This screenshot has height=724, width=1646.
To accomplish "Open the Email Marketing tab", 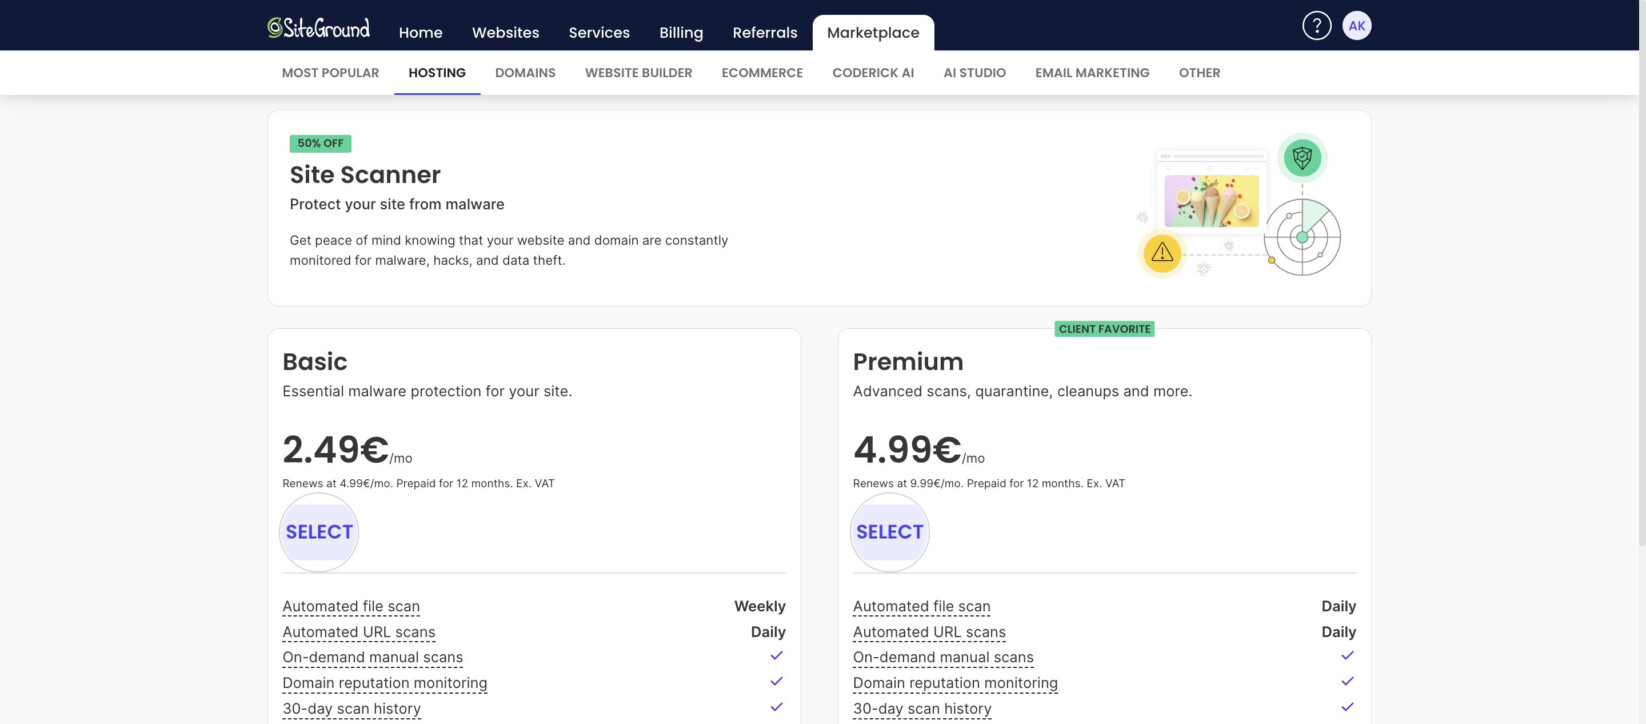I will (x=1092, y=73).
